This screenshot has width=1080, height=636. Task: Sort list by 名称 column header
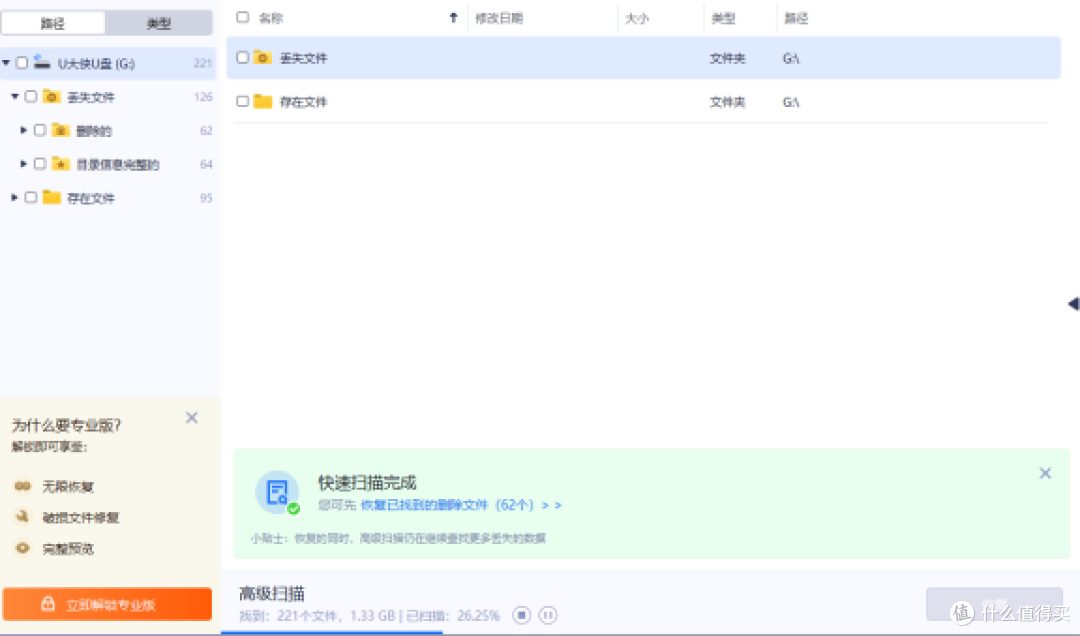pos(271,18)
